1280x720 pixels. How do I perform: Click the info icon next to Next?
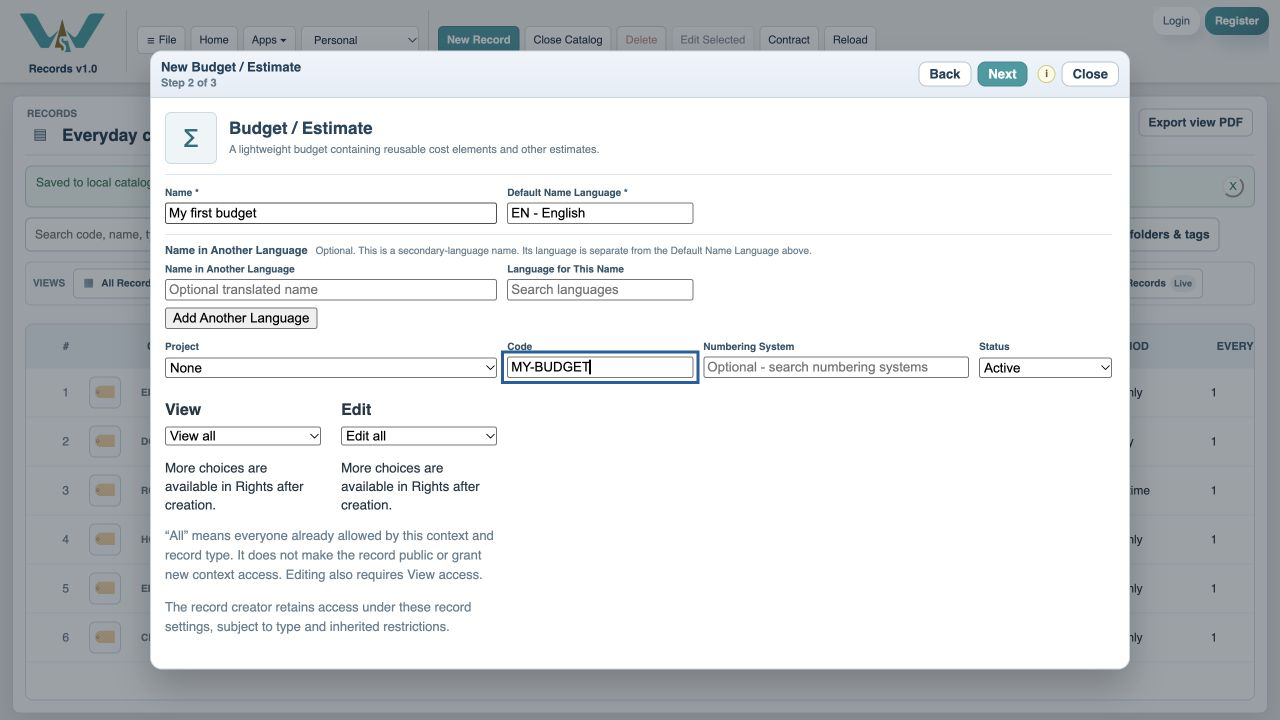click(x=1046, y=74)
